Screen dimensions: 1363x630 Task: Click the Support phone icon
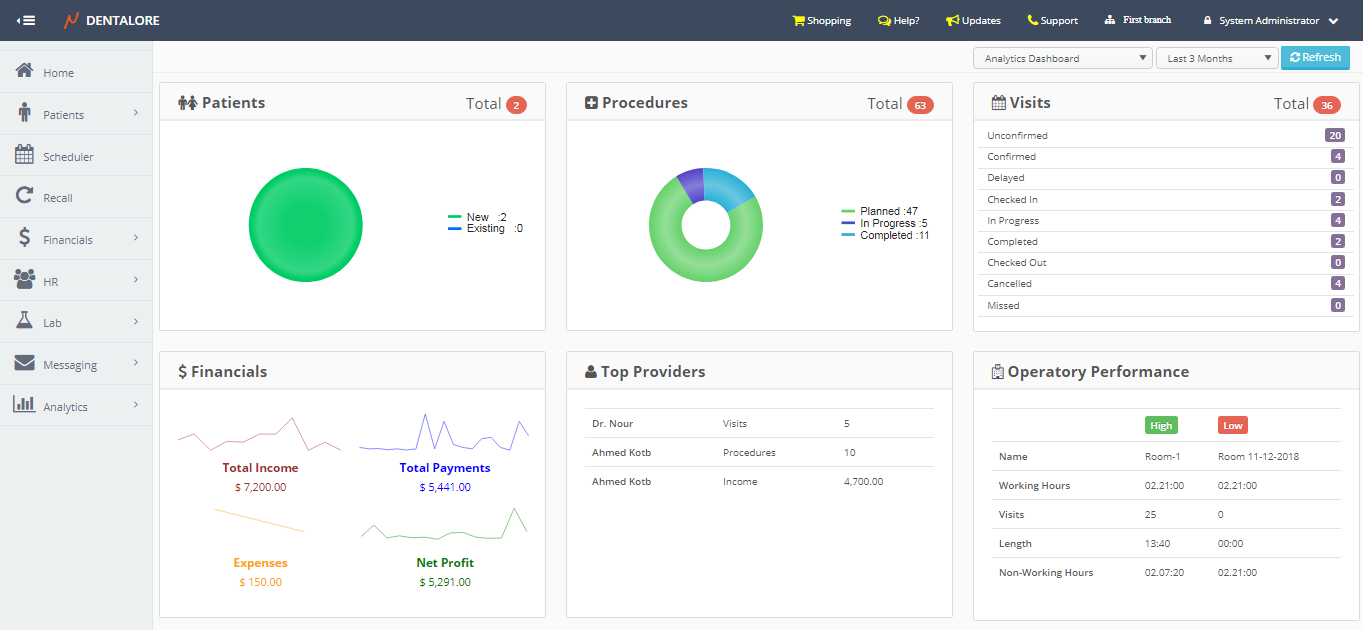[1033, 20]
